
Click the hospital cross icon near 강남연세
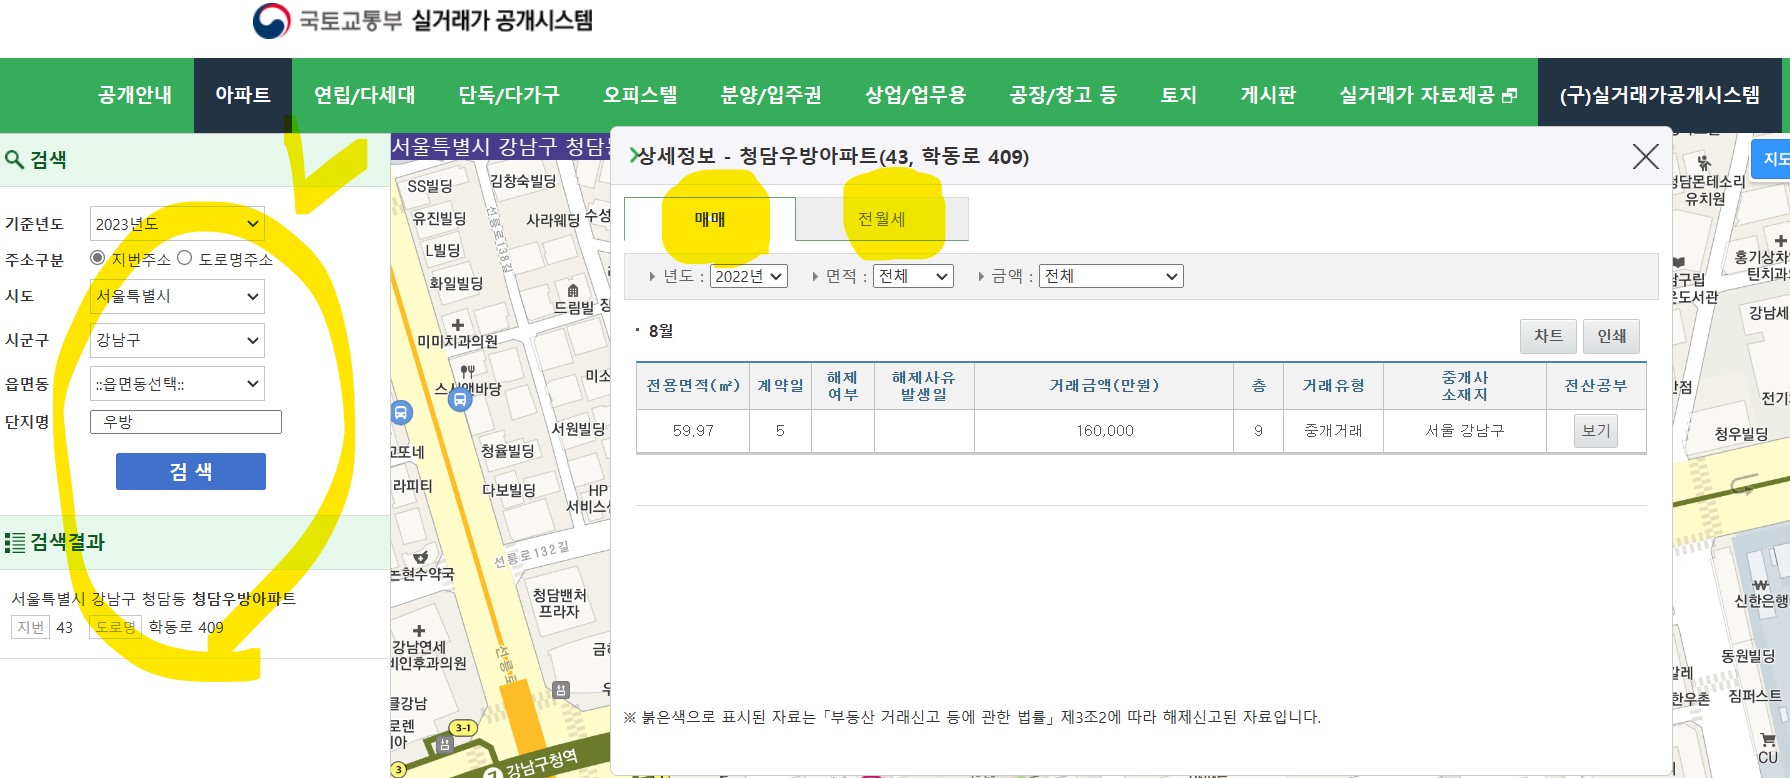(x=419, y=631)
